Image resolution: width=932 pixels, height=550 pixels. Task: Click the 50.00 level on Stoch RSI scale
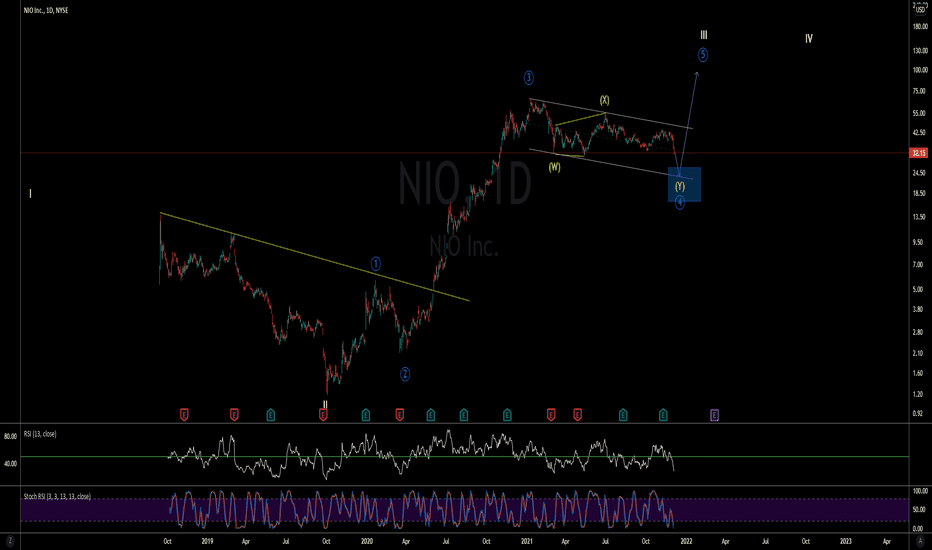coord(919,510)
